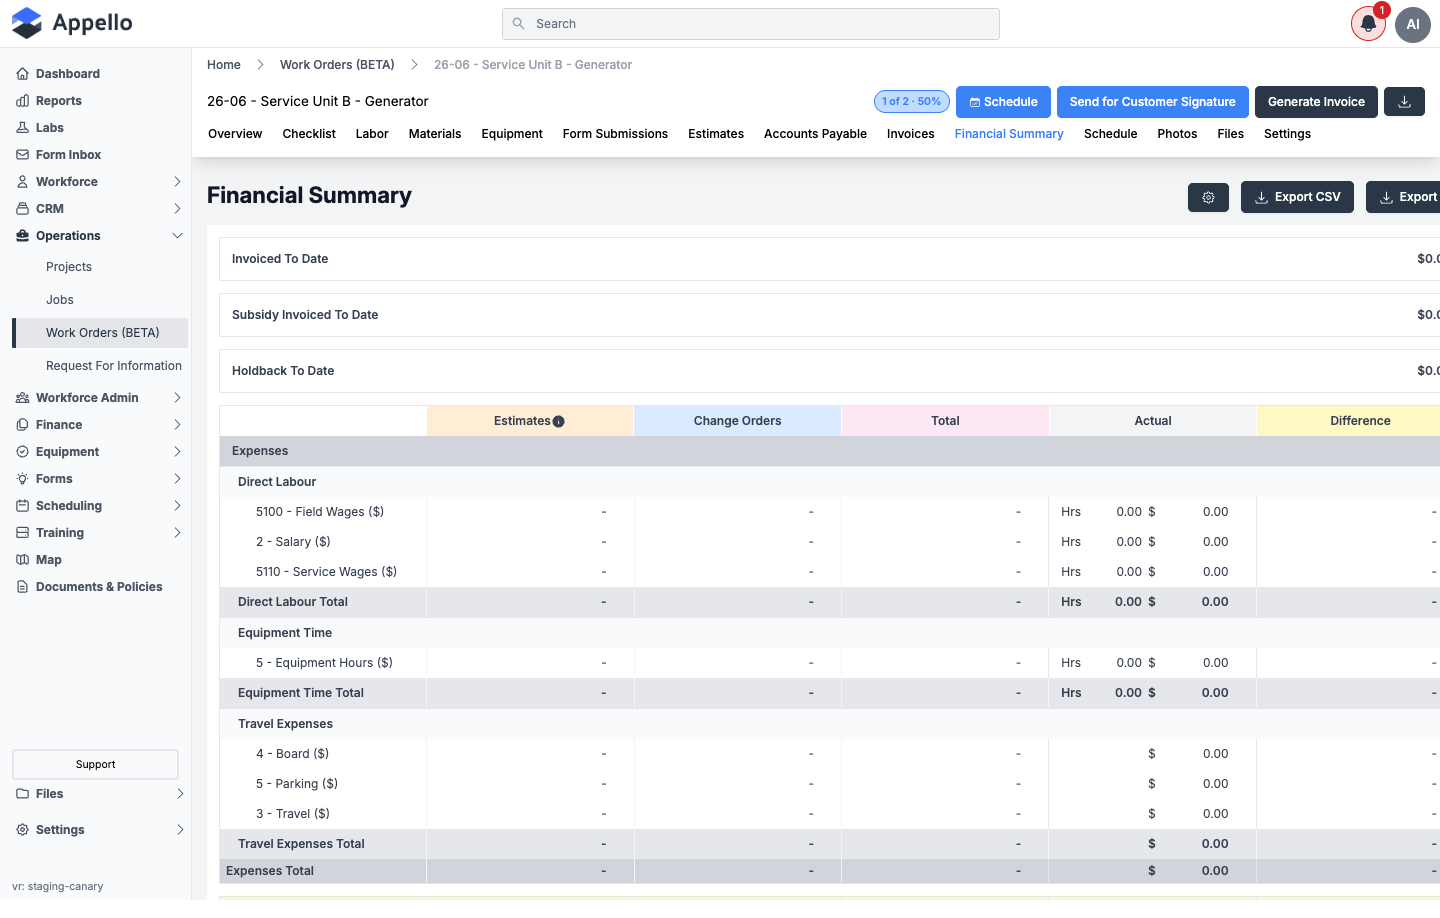The width and height of the screenshot is (1440, 918).
Task: Click the Documents & Policies icon
Action: [22, 587]
